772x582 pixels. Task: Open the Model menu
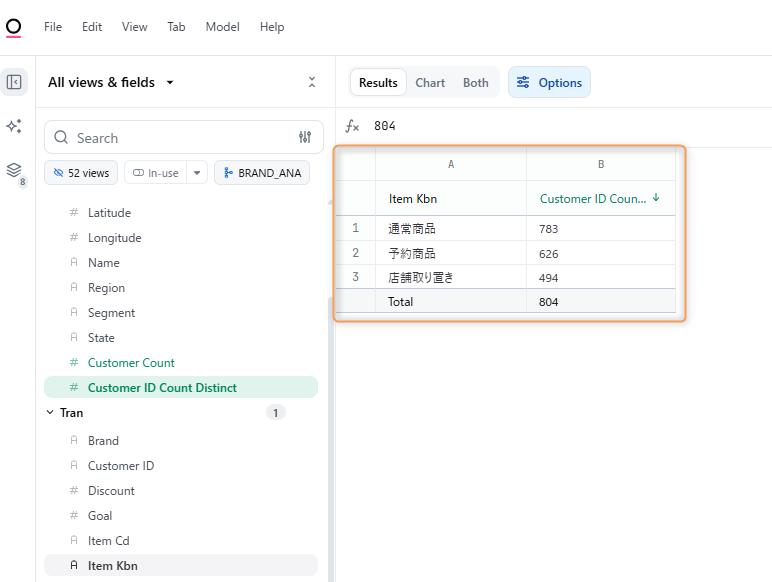222,27
